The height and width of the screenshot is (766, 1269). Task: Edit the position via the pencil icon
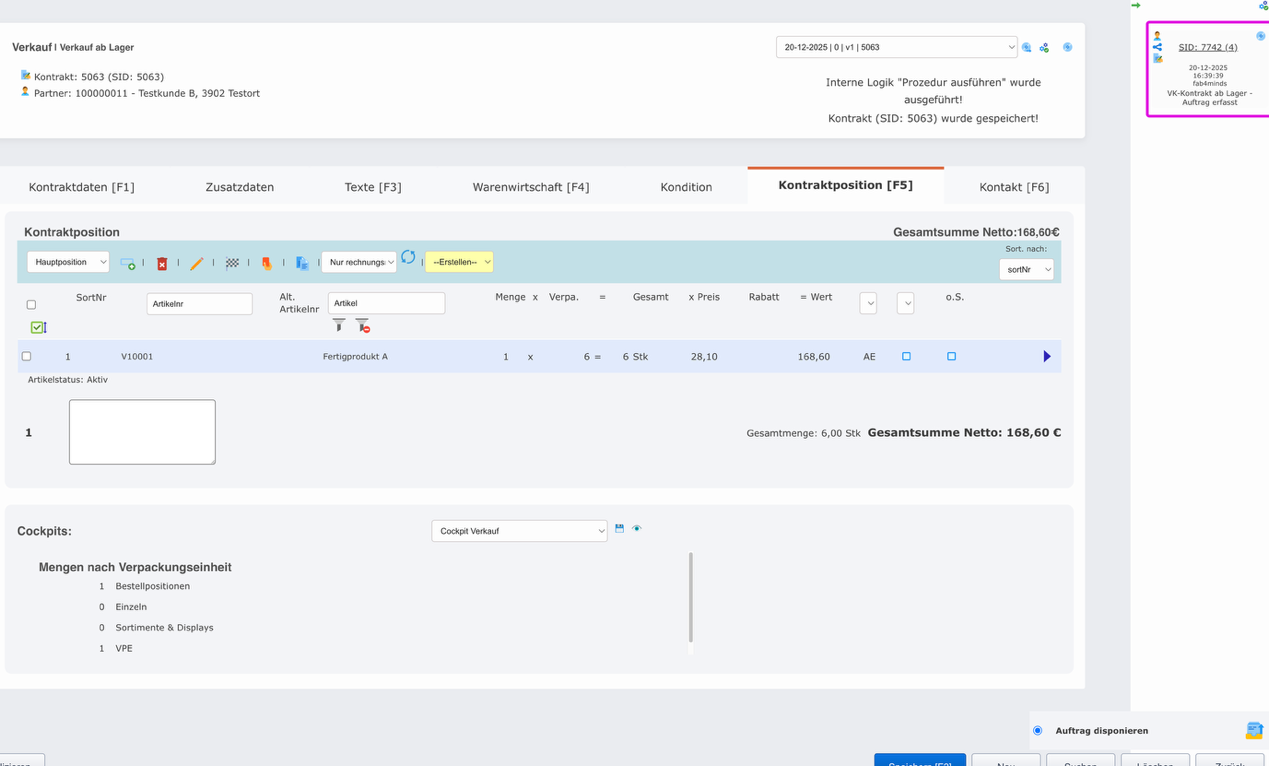[197, 262]
